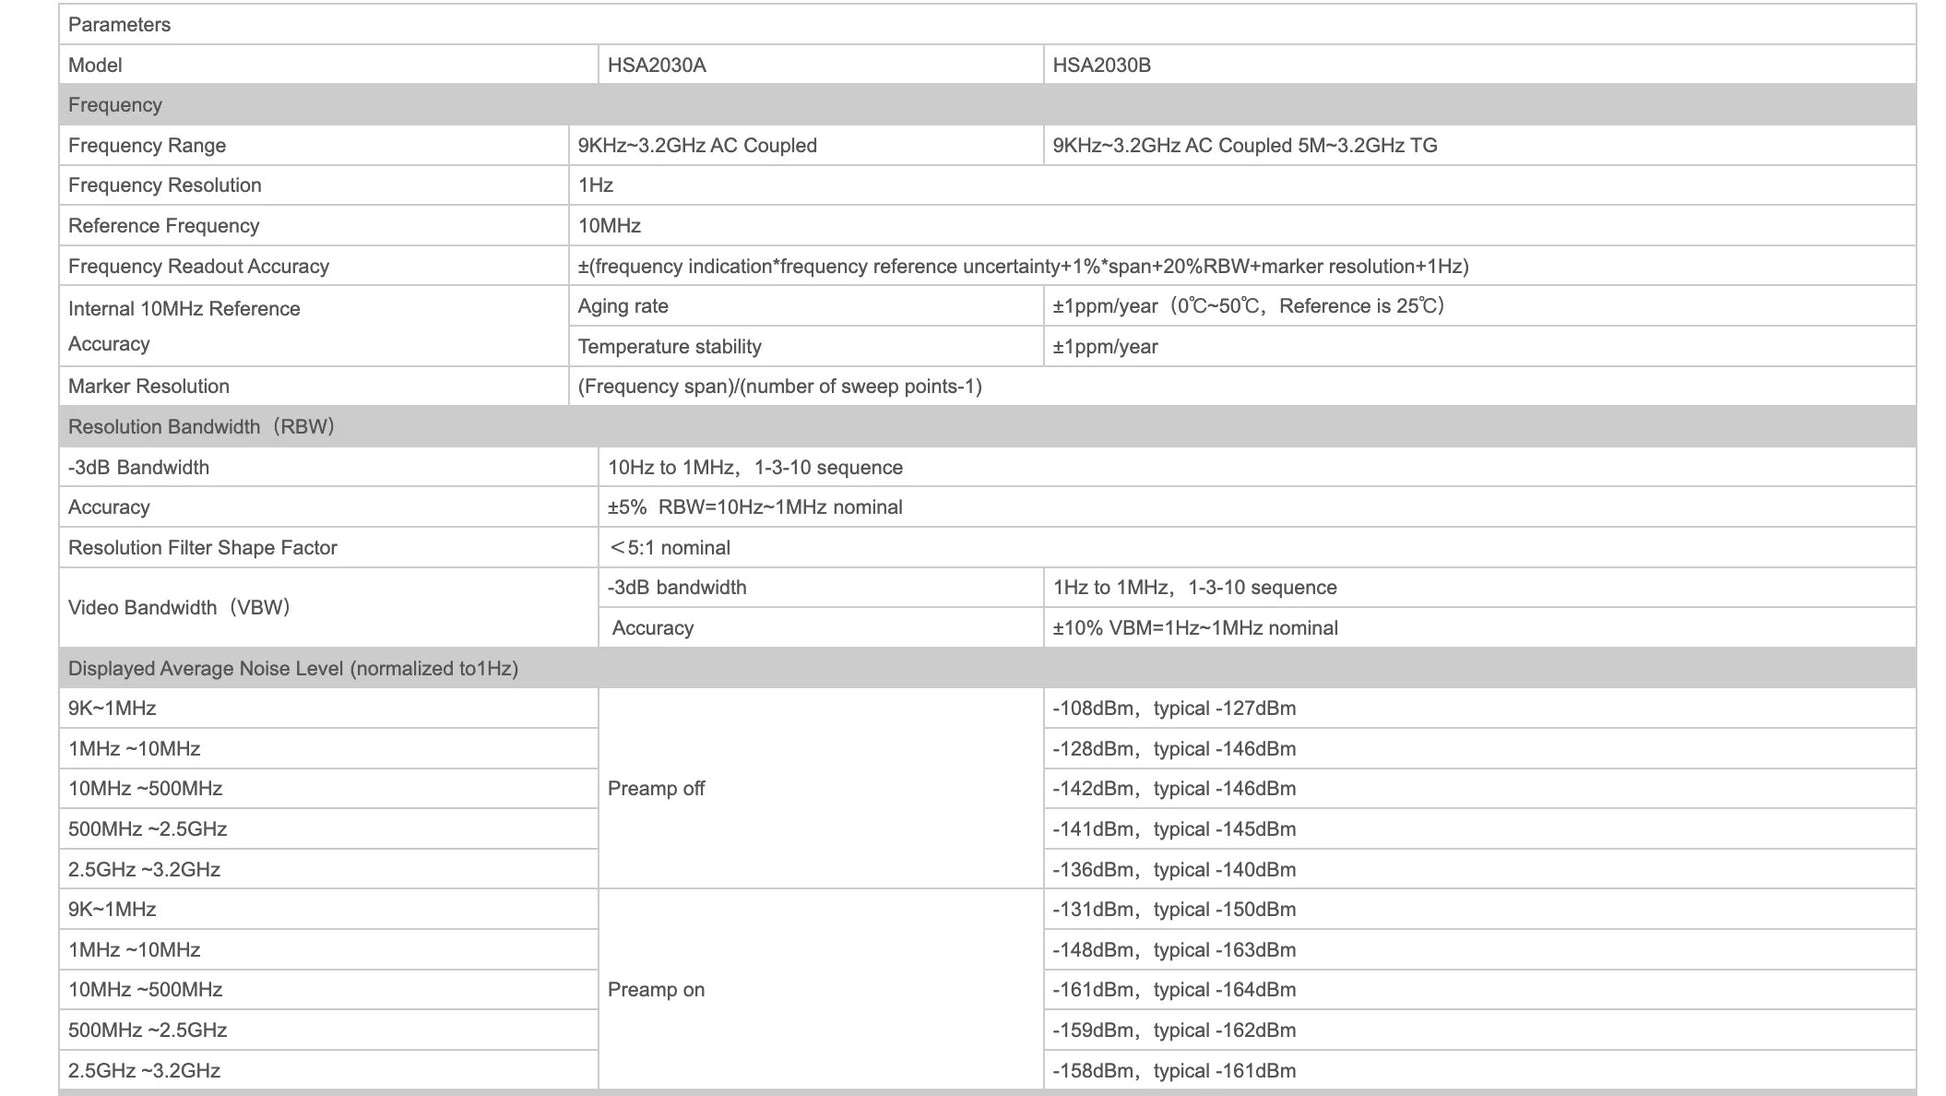Click the Preamp on cell
Screen dimensions: 1946x1096
(x=656, y=990)
